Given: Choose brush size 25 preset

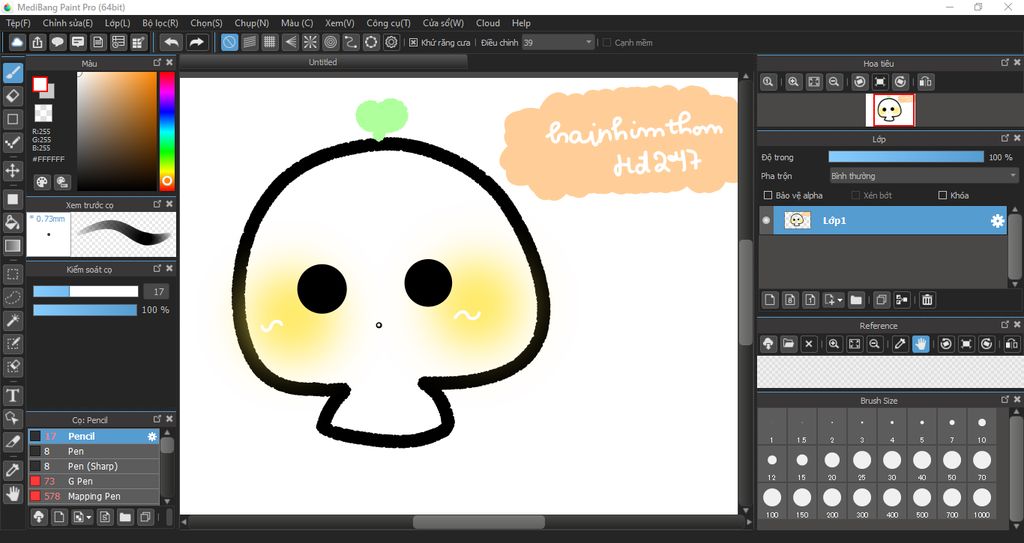Looking at the screenshot, I should coord(862,463).
